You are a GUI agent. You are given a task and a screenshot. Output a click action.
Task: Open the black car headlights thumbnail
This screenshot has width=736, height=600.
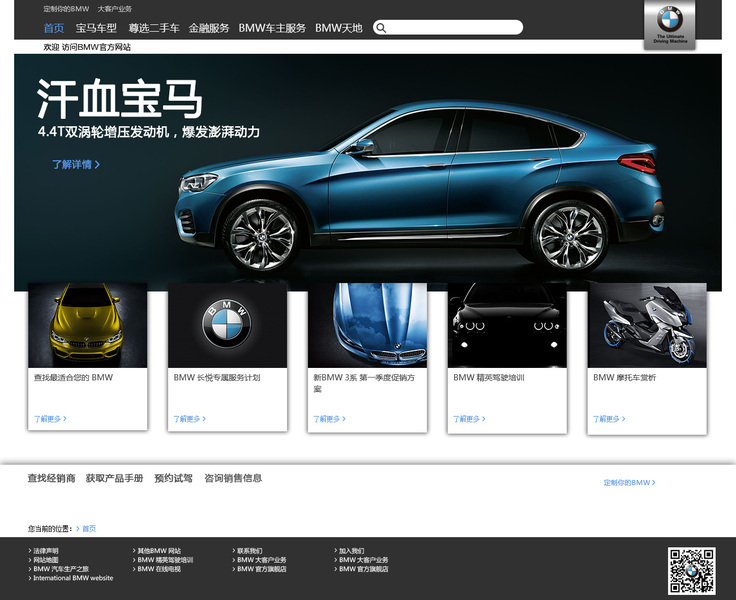tap(507, 325)
